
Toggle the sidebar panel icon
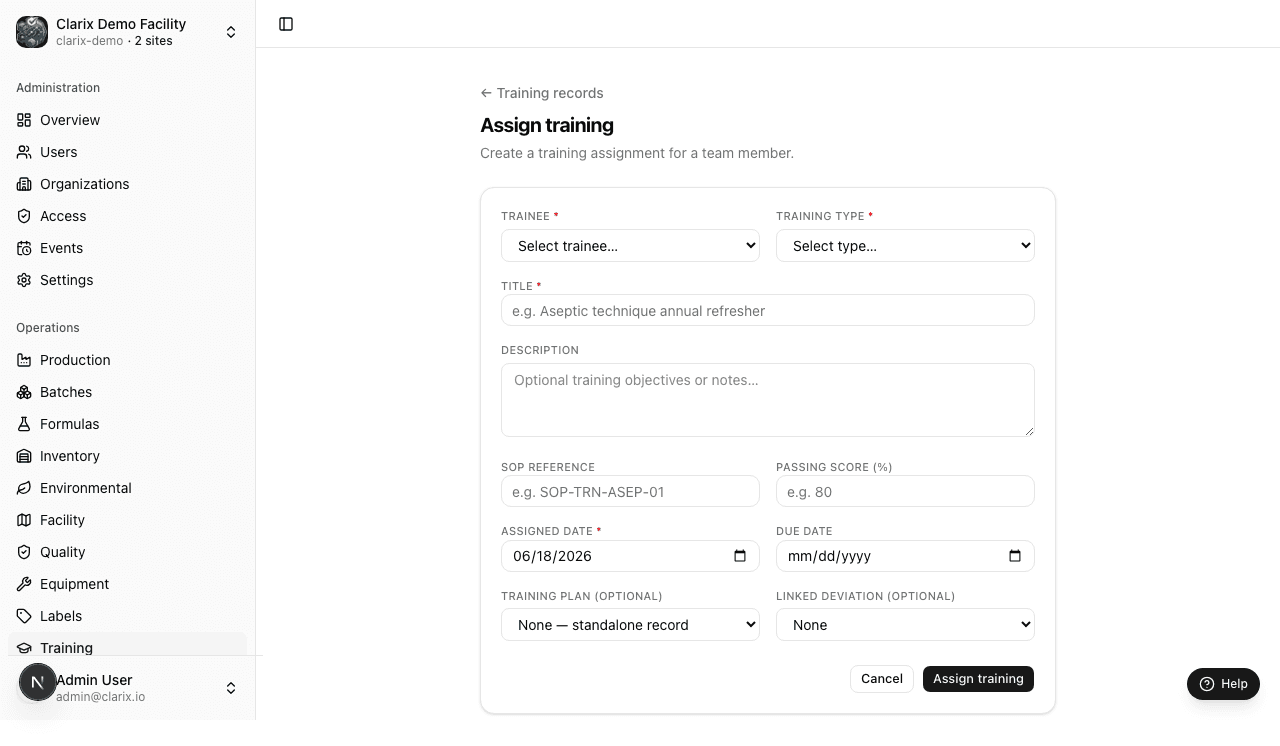[286, 24]
